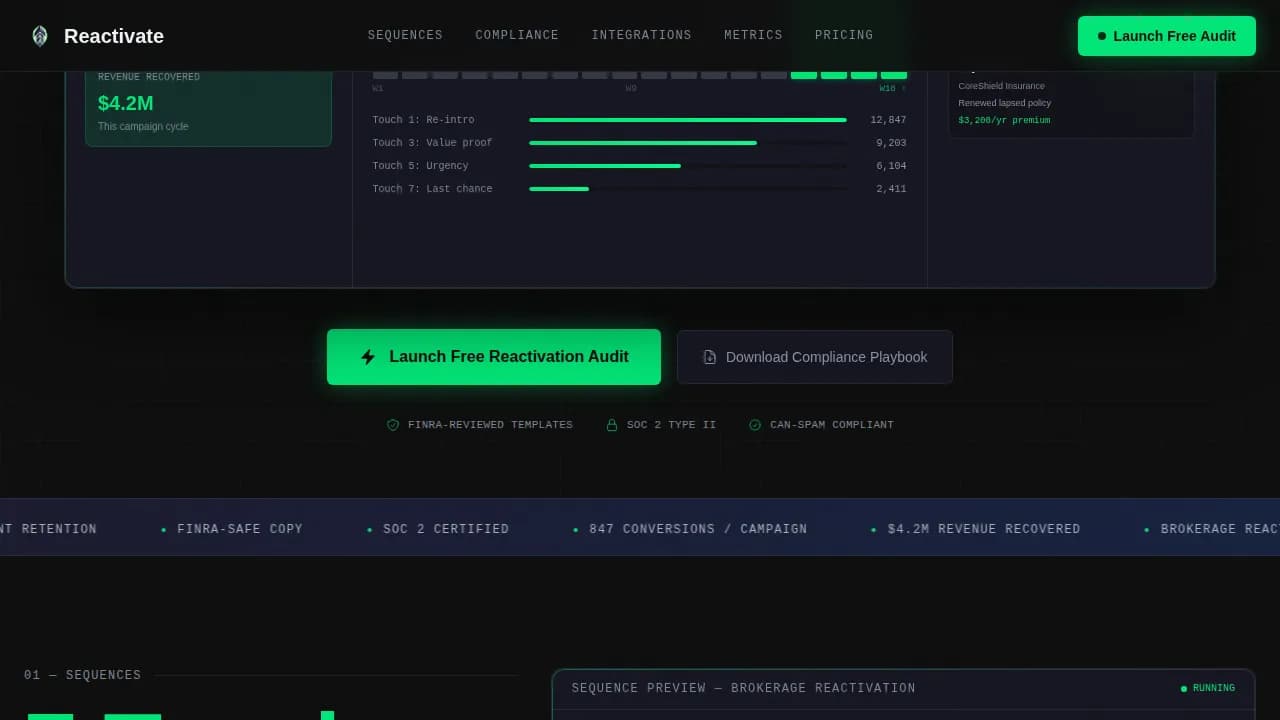Image resolution: width=1280 pixels, height=720 pixels.
Task: Select Metrics in the navigation
Action: pos(753,35)
